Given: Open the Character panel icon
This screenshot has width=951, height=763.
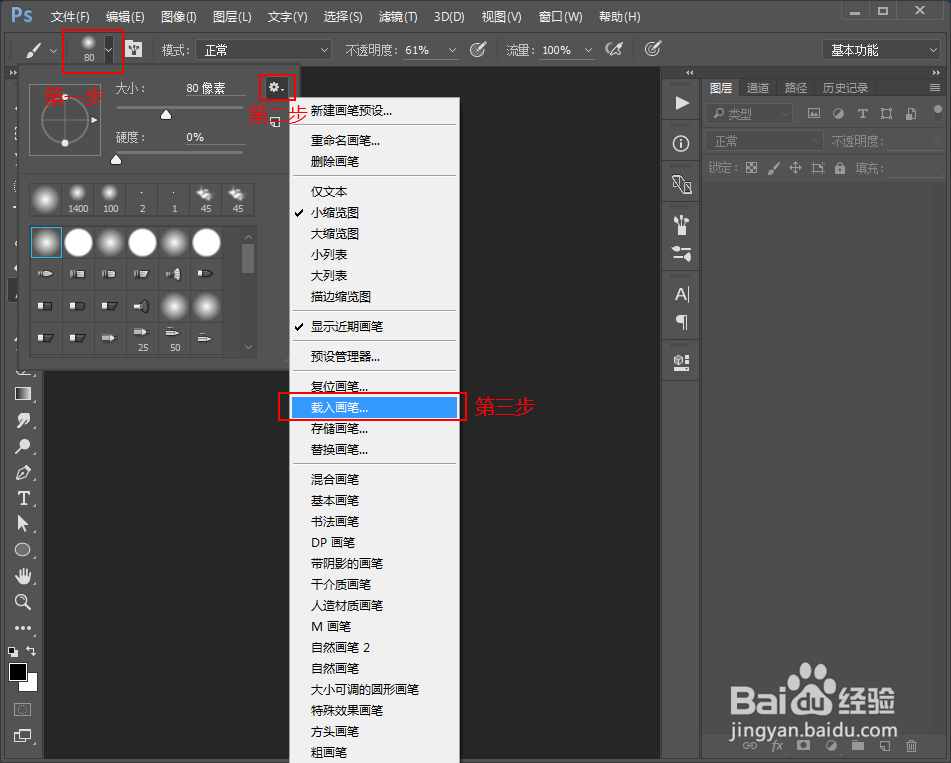Looking at the screenshot, I should (682, 295).
